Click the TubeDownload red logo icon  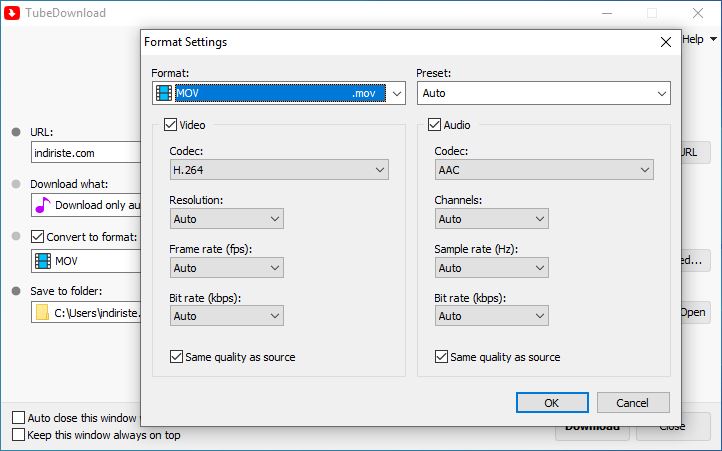point(12,13)
